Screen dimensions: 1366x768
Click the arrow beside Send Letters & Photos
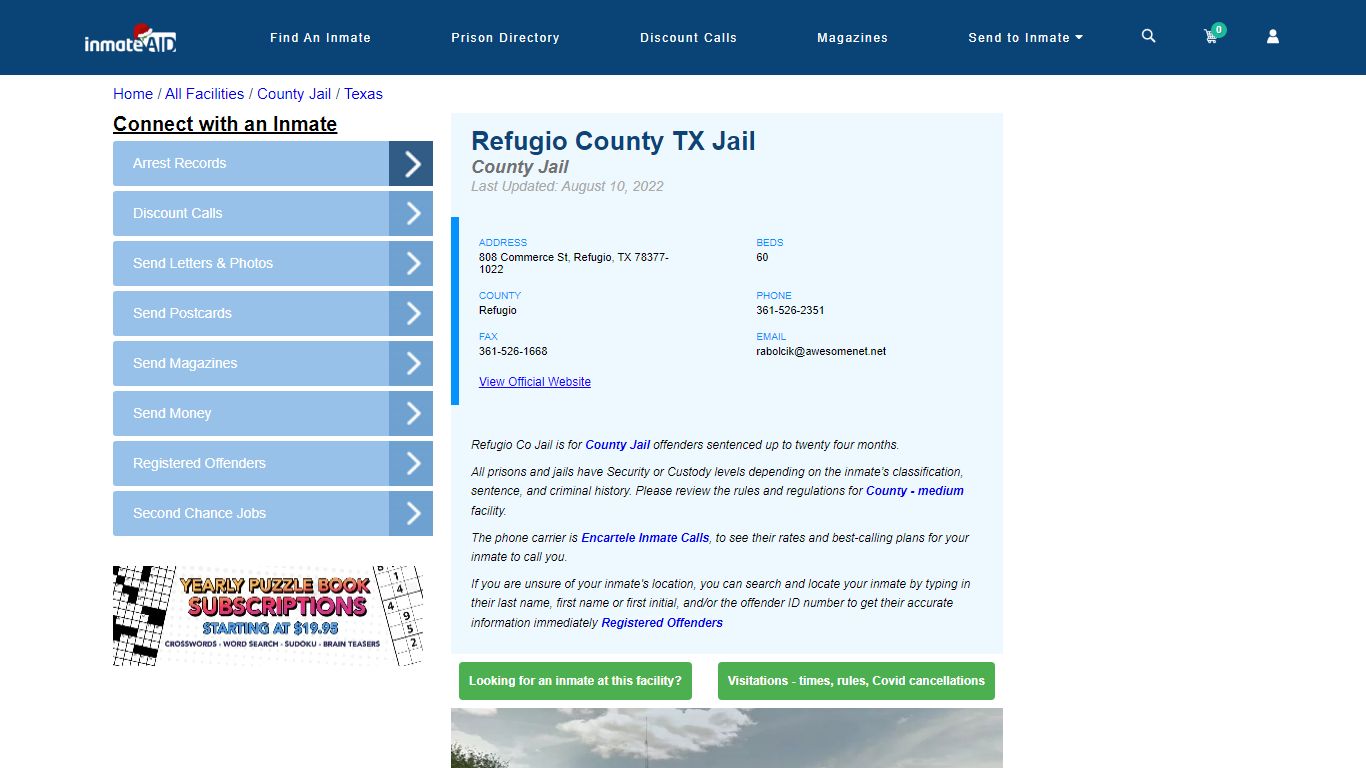coord(411,264)
